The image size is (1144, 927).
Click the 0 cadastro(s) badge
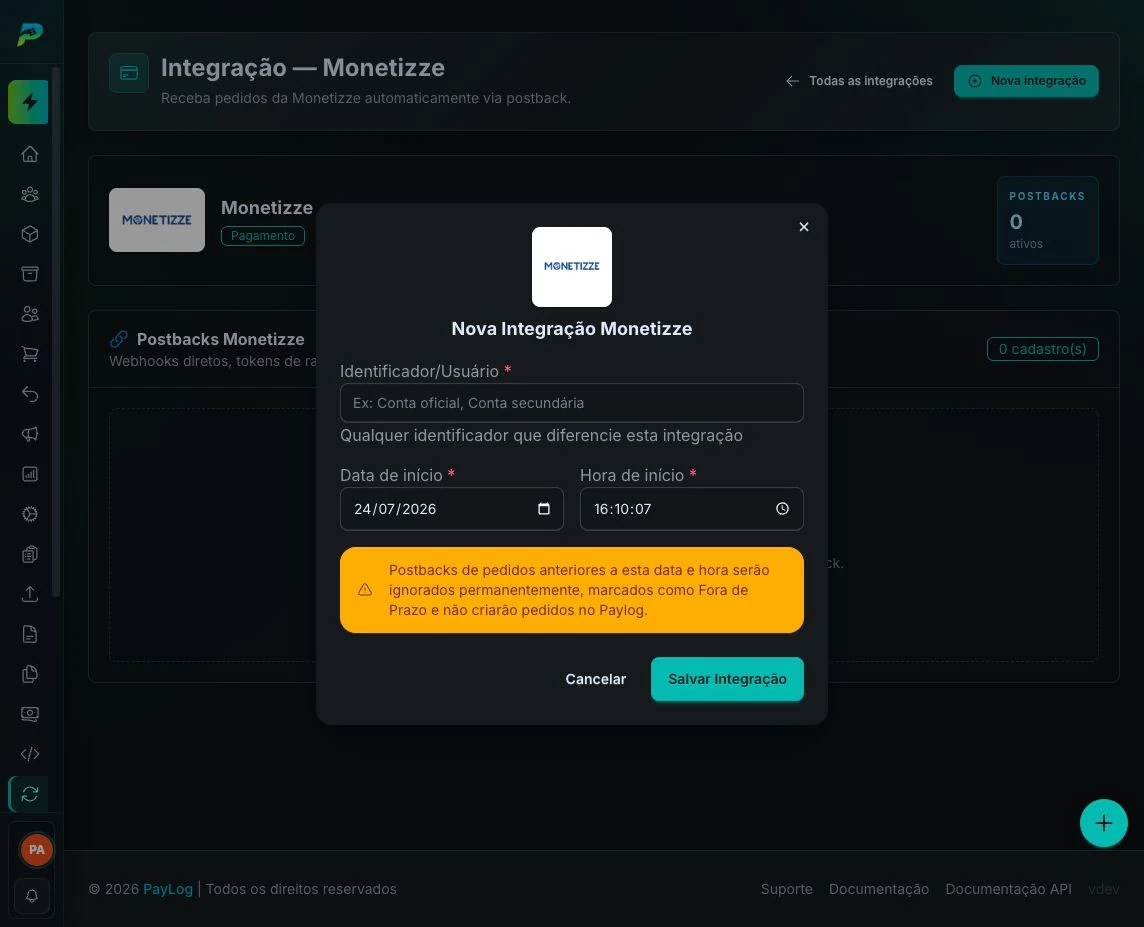(x=1043, y=349)
